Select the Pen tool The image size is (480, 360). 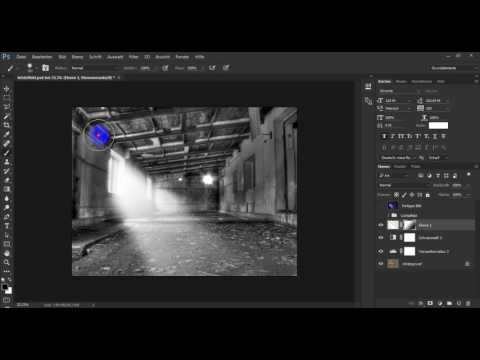point(6,217)
